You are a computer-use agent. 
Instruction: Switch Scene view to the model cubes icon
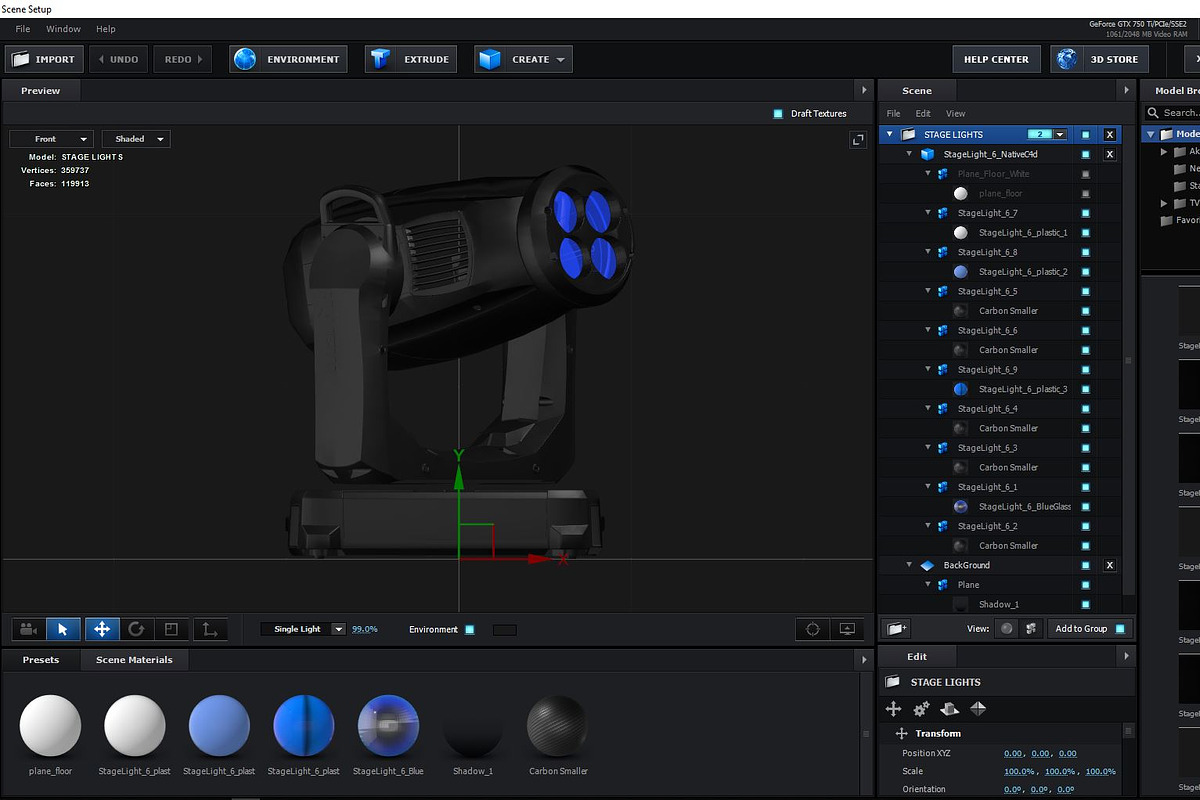(x=1029, y=629)
